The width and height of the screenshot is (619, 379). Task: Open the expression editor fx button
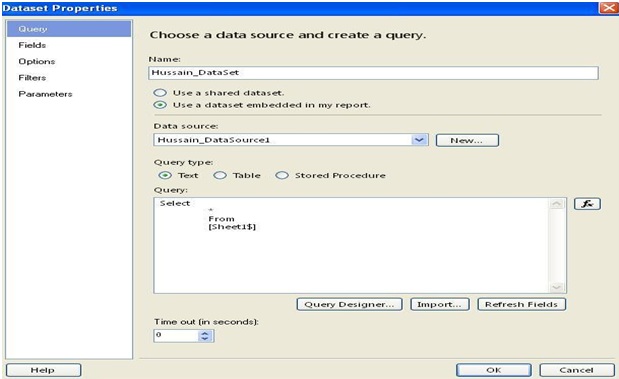click(587, 204)
